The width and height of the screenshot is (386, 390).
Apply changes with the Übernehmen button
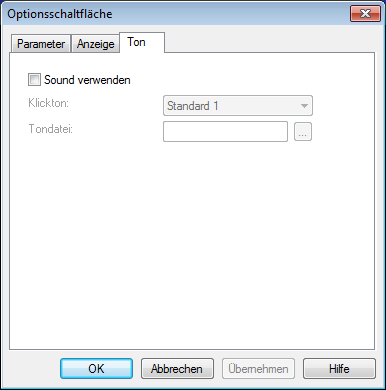[258, 369]
